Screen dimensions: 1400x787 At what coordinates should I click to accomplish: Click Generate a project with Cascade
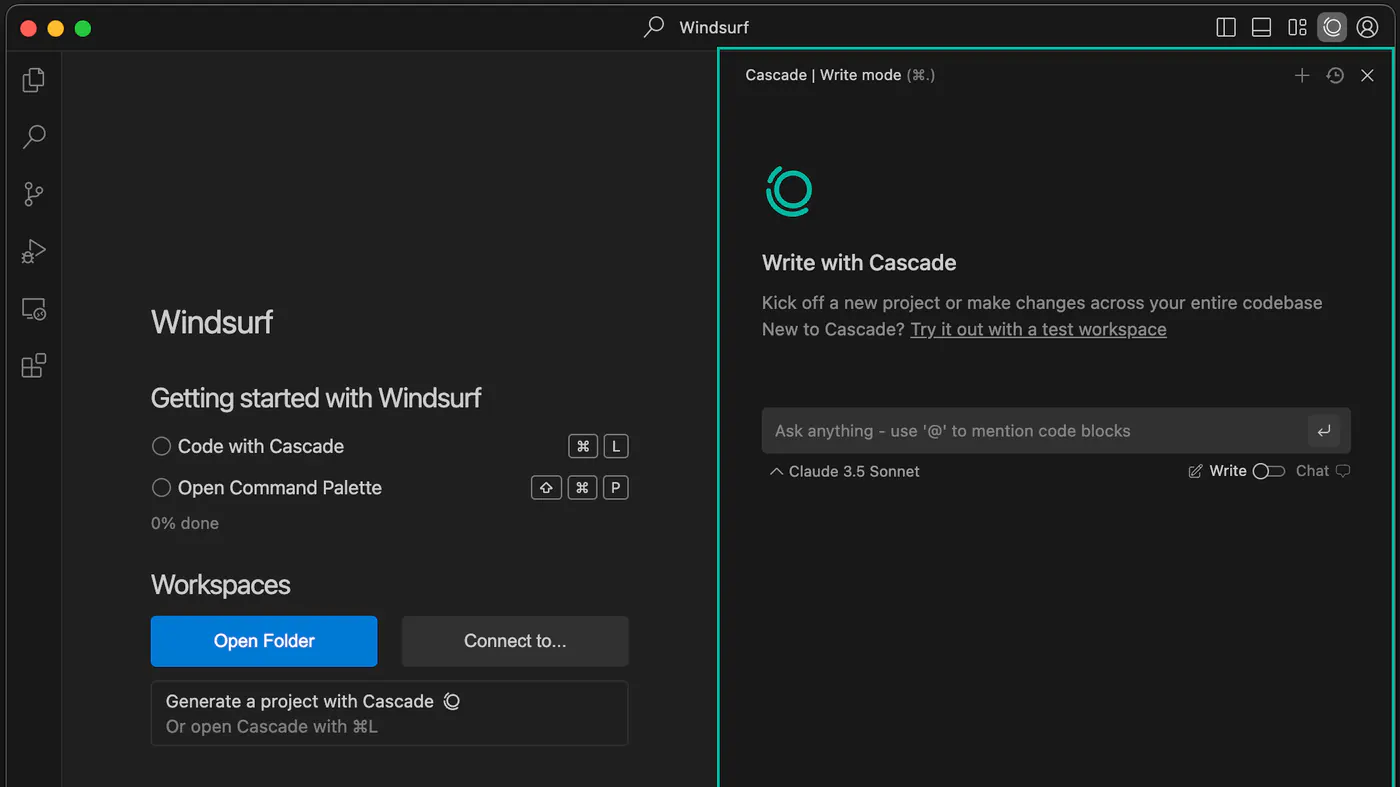pyautogui.click(x=389, y=714)
